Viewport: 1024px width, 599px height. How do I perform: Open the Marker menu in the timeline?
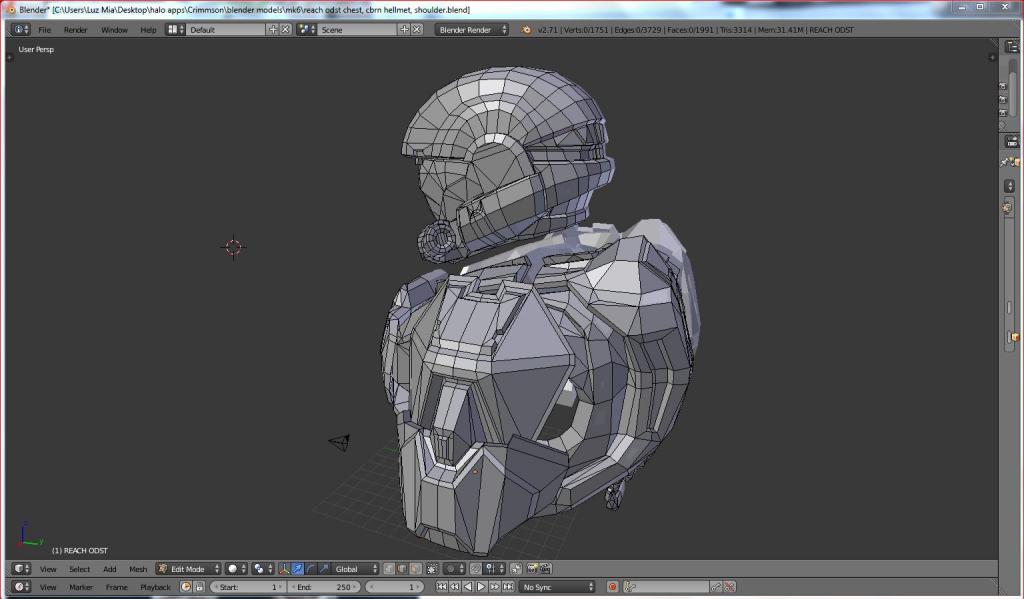click(x=81, y=587)
